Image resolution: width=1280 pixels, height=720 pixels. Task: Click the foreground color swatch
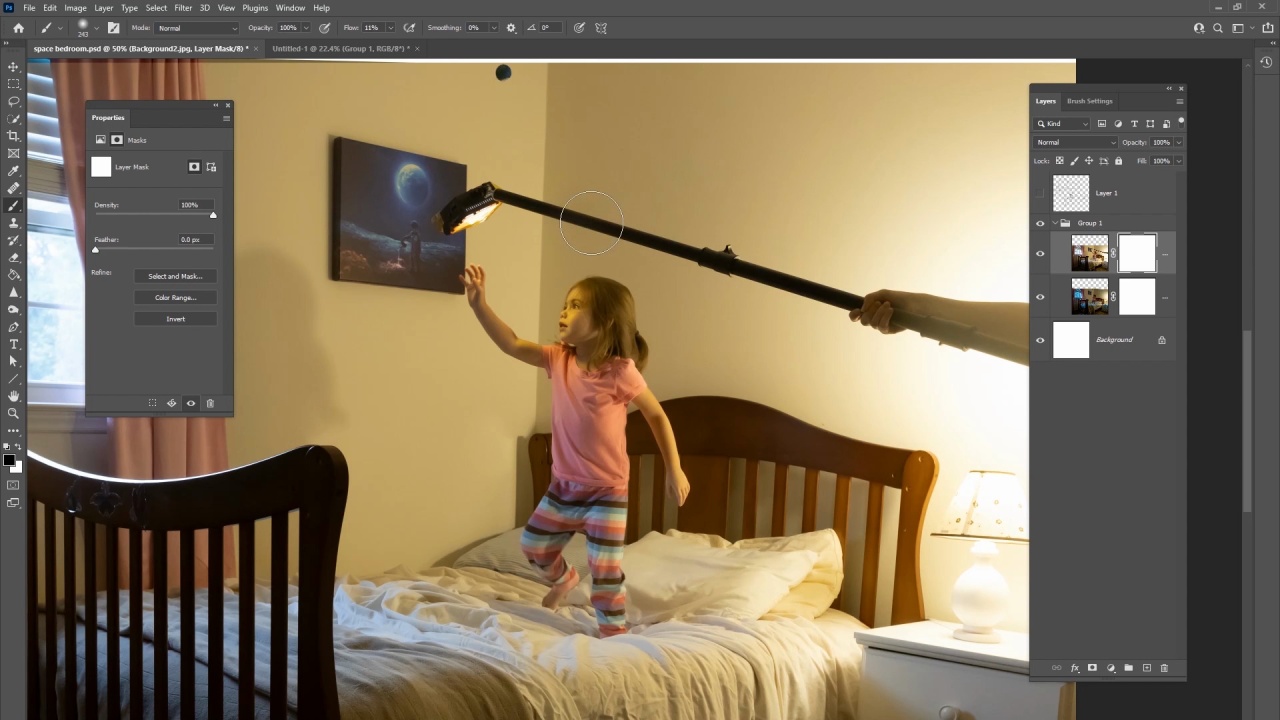[9, 461]
